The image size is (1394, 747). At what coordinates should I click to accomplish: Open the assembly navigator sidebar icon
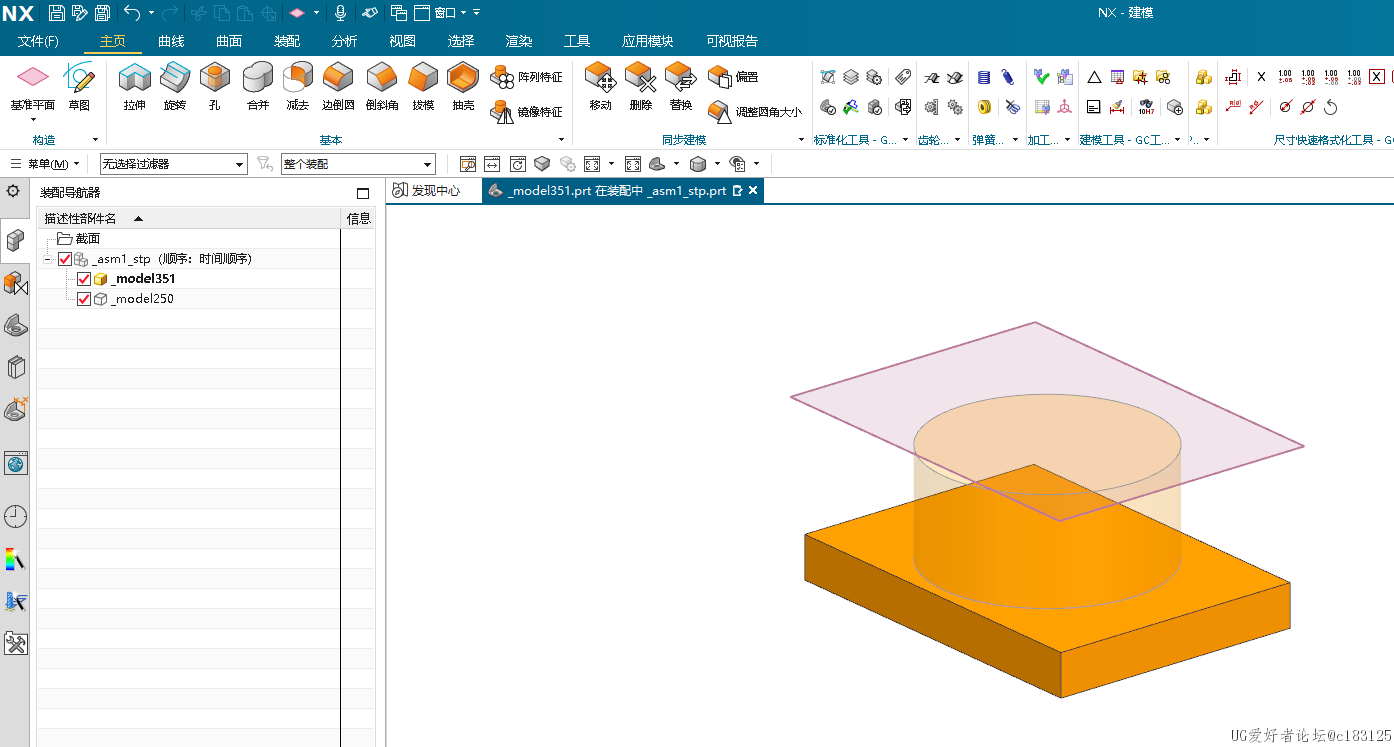click(x=15, y=240)
